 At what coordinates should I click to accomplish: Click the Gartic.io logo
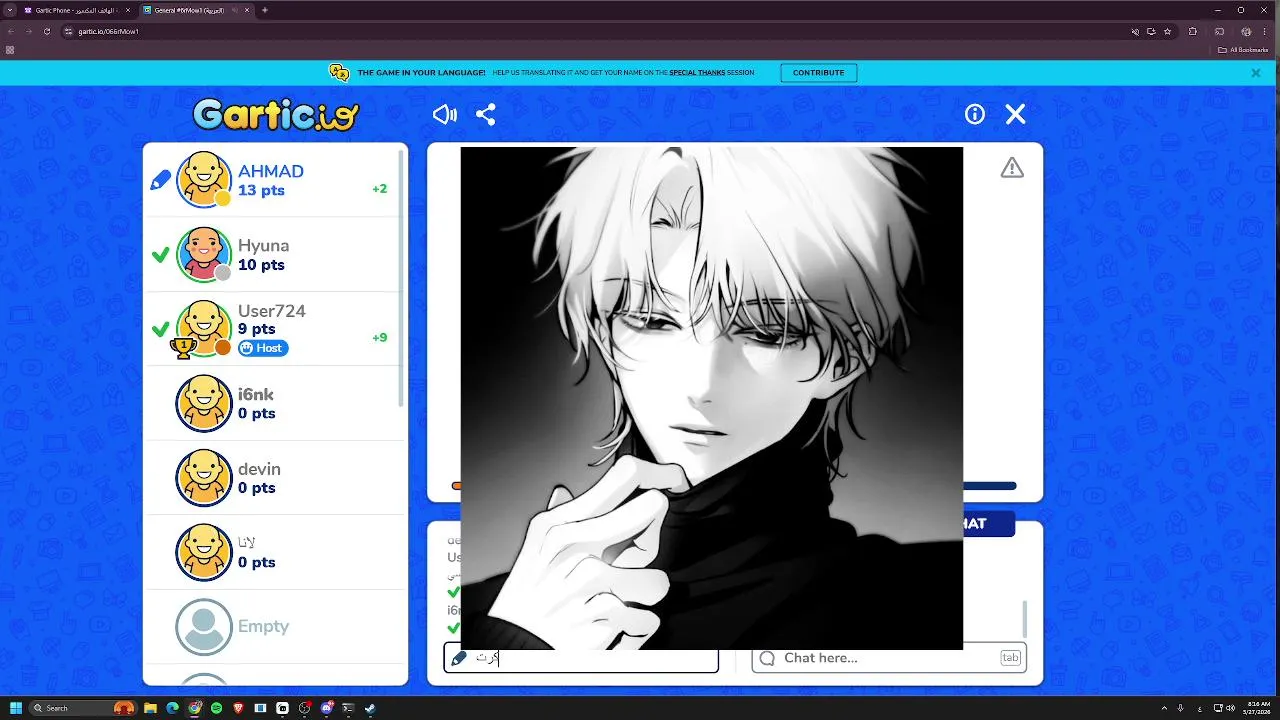(x=276, y=114)
